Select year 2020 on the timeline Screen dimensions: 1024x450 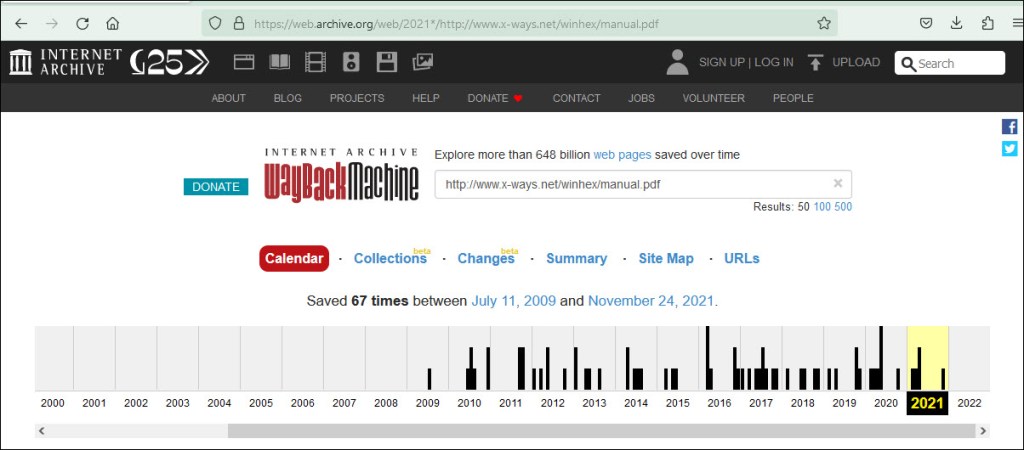(886, 403)
